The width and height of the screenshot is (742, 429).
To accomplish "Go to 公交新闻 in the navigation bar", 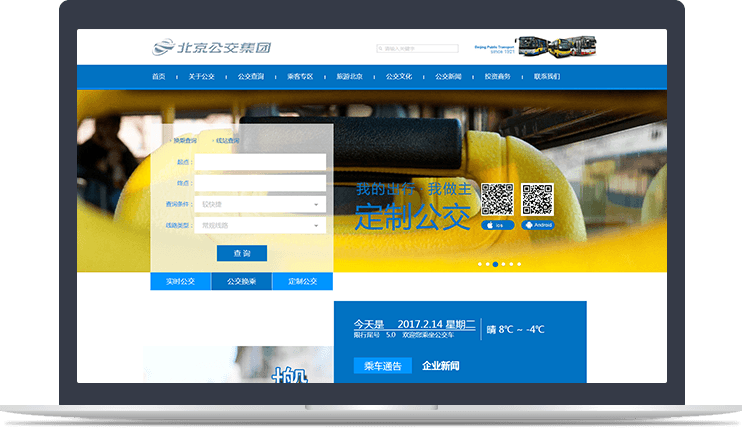I will tap(448, 76).
